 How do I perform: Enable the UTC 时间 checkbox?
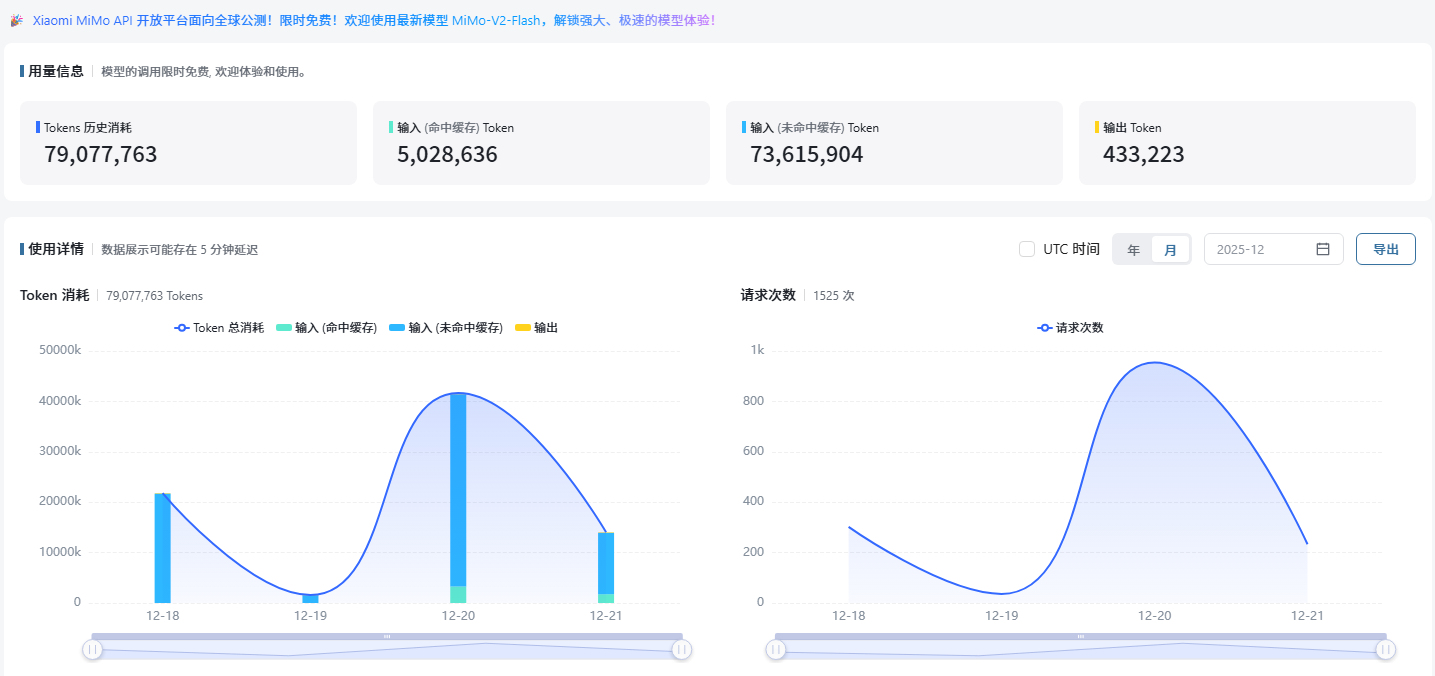coord(1027,248)
